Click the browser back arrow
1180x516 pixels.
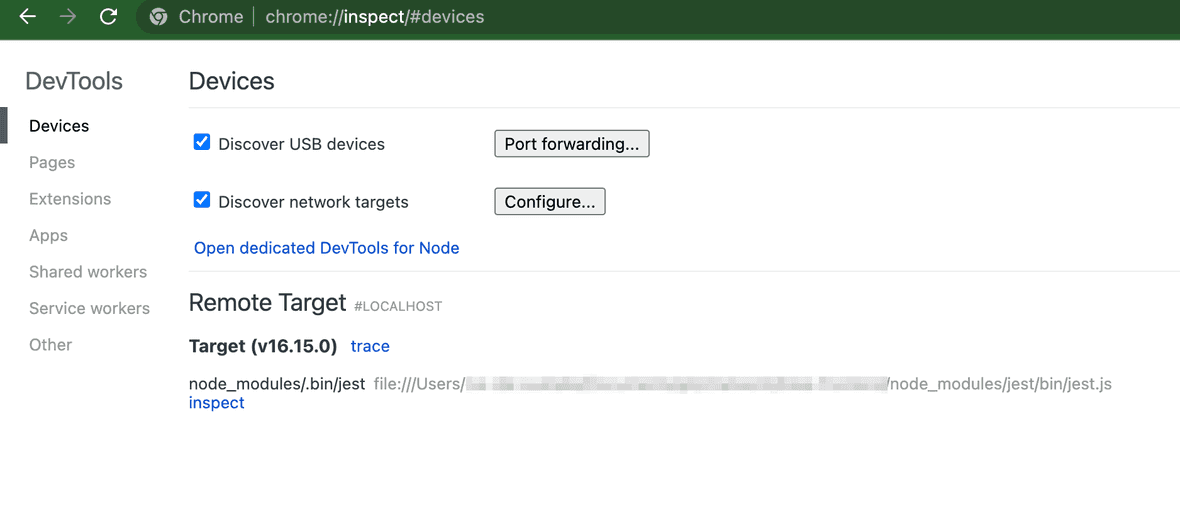(x=28, y=17)
